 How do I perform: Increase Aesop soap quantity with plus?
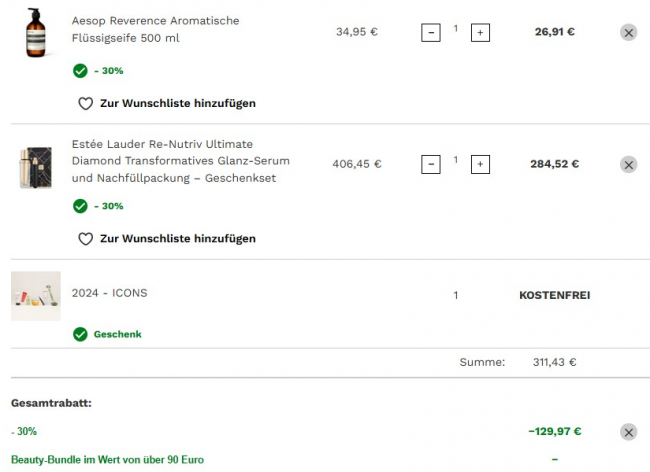click(480, 33)
